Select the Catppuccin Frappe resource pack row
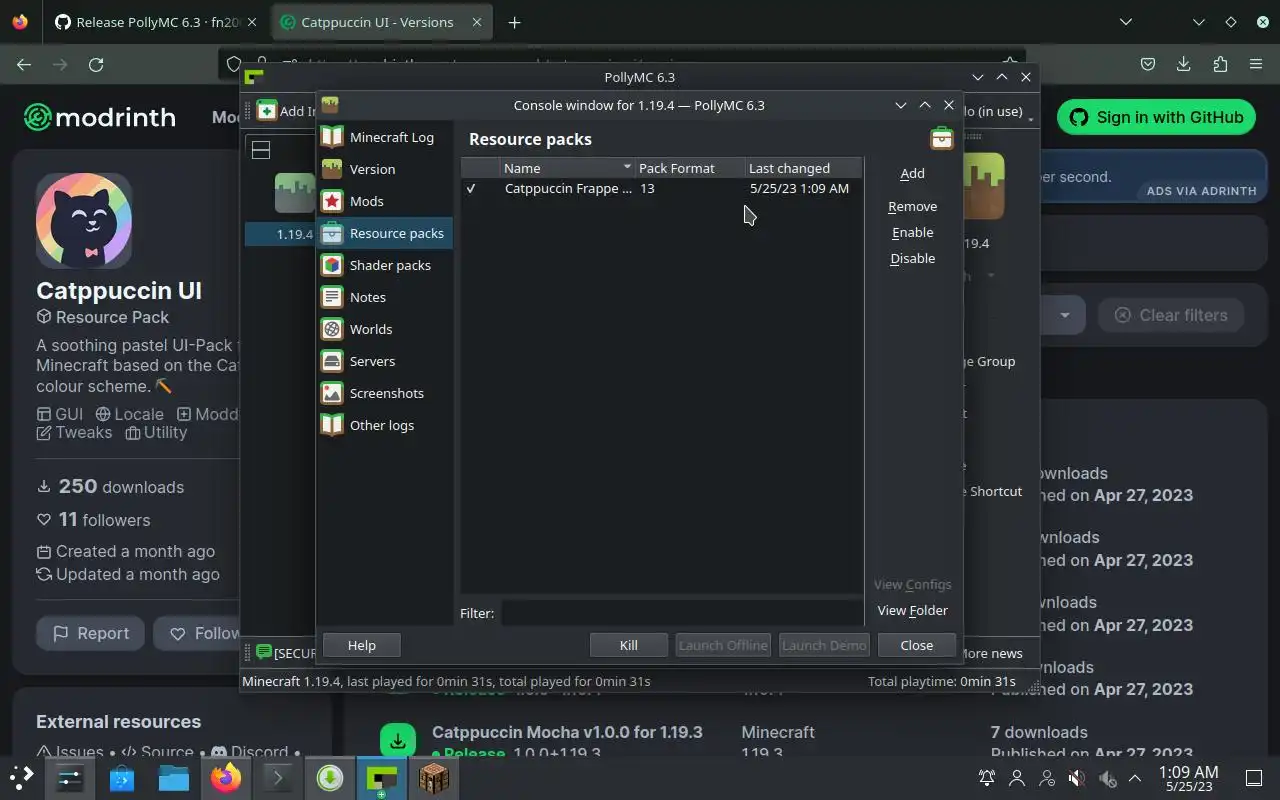The image size is (1280, 800). (661, 188)
